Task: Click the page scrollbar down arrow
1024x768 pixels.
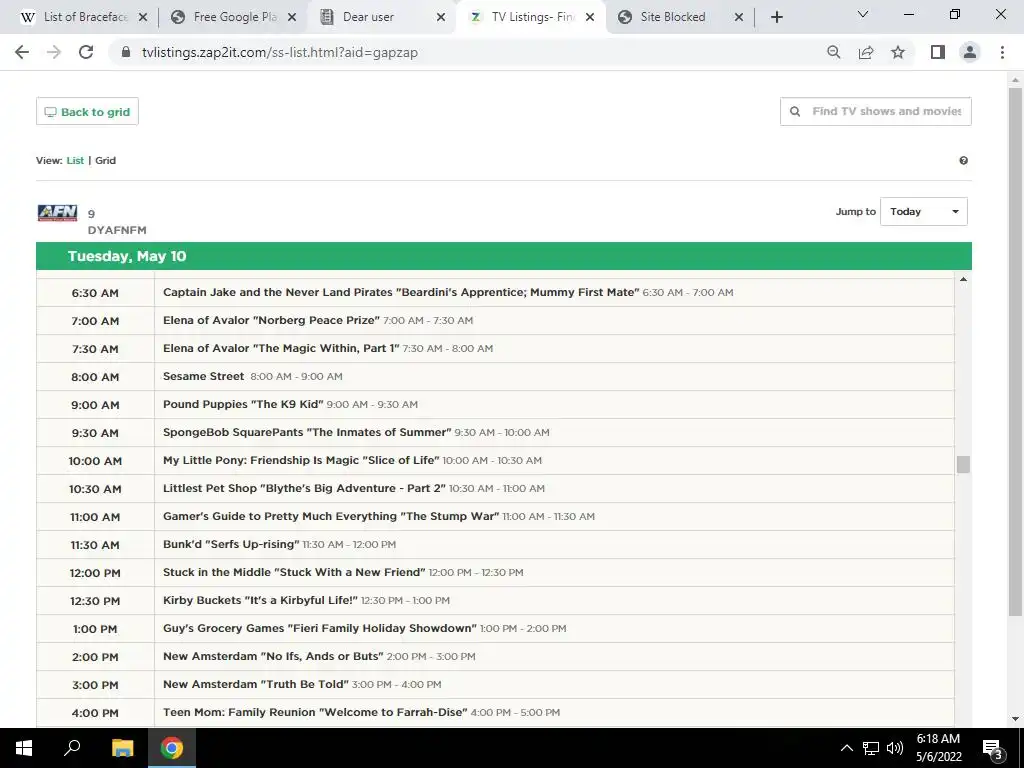Action: [1015, 719]
